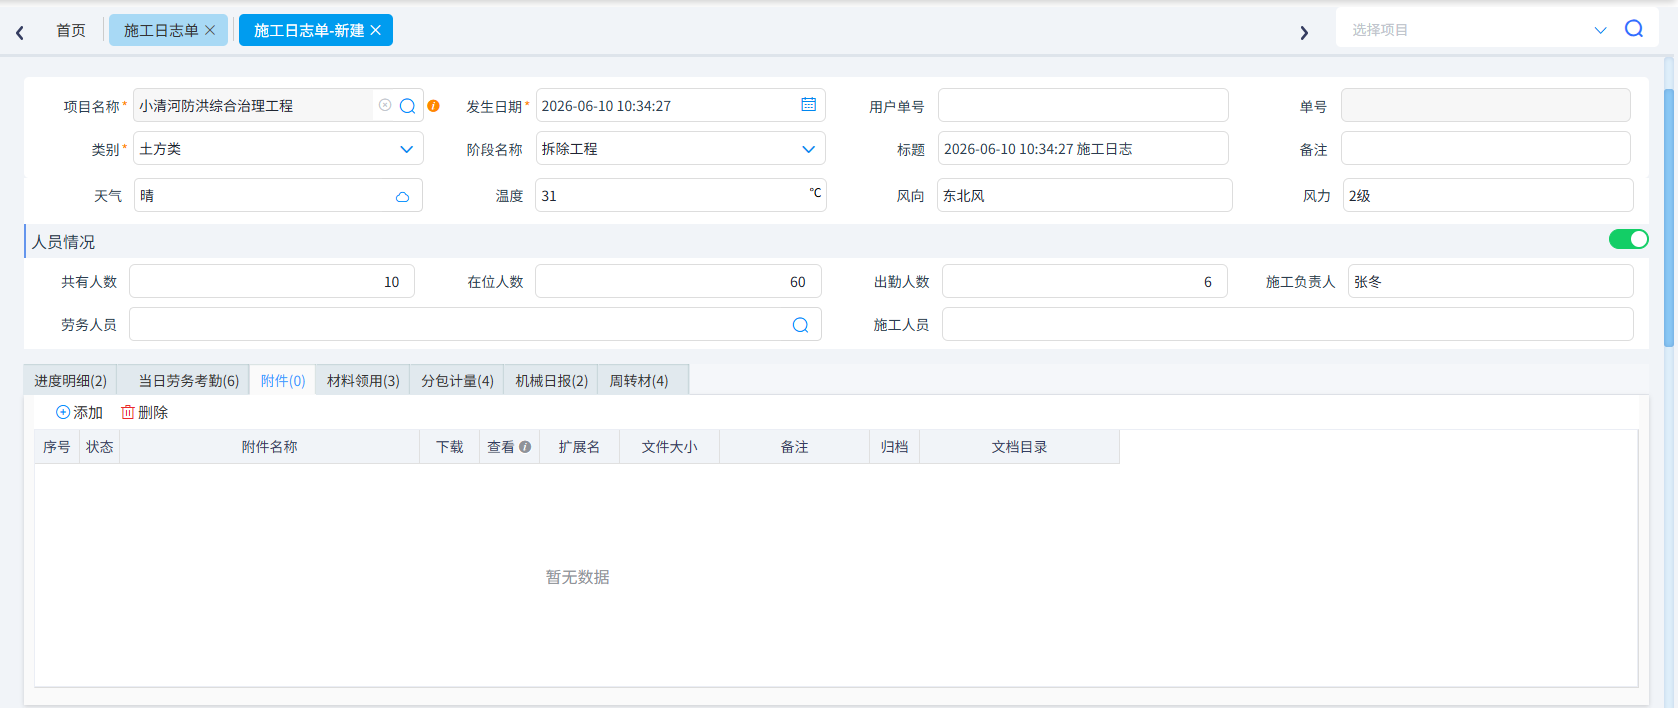Close the 施工日志单-新建 tab
This screenshot has width=1678, height=708.
(375, 30)
